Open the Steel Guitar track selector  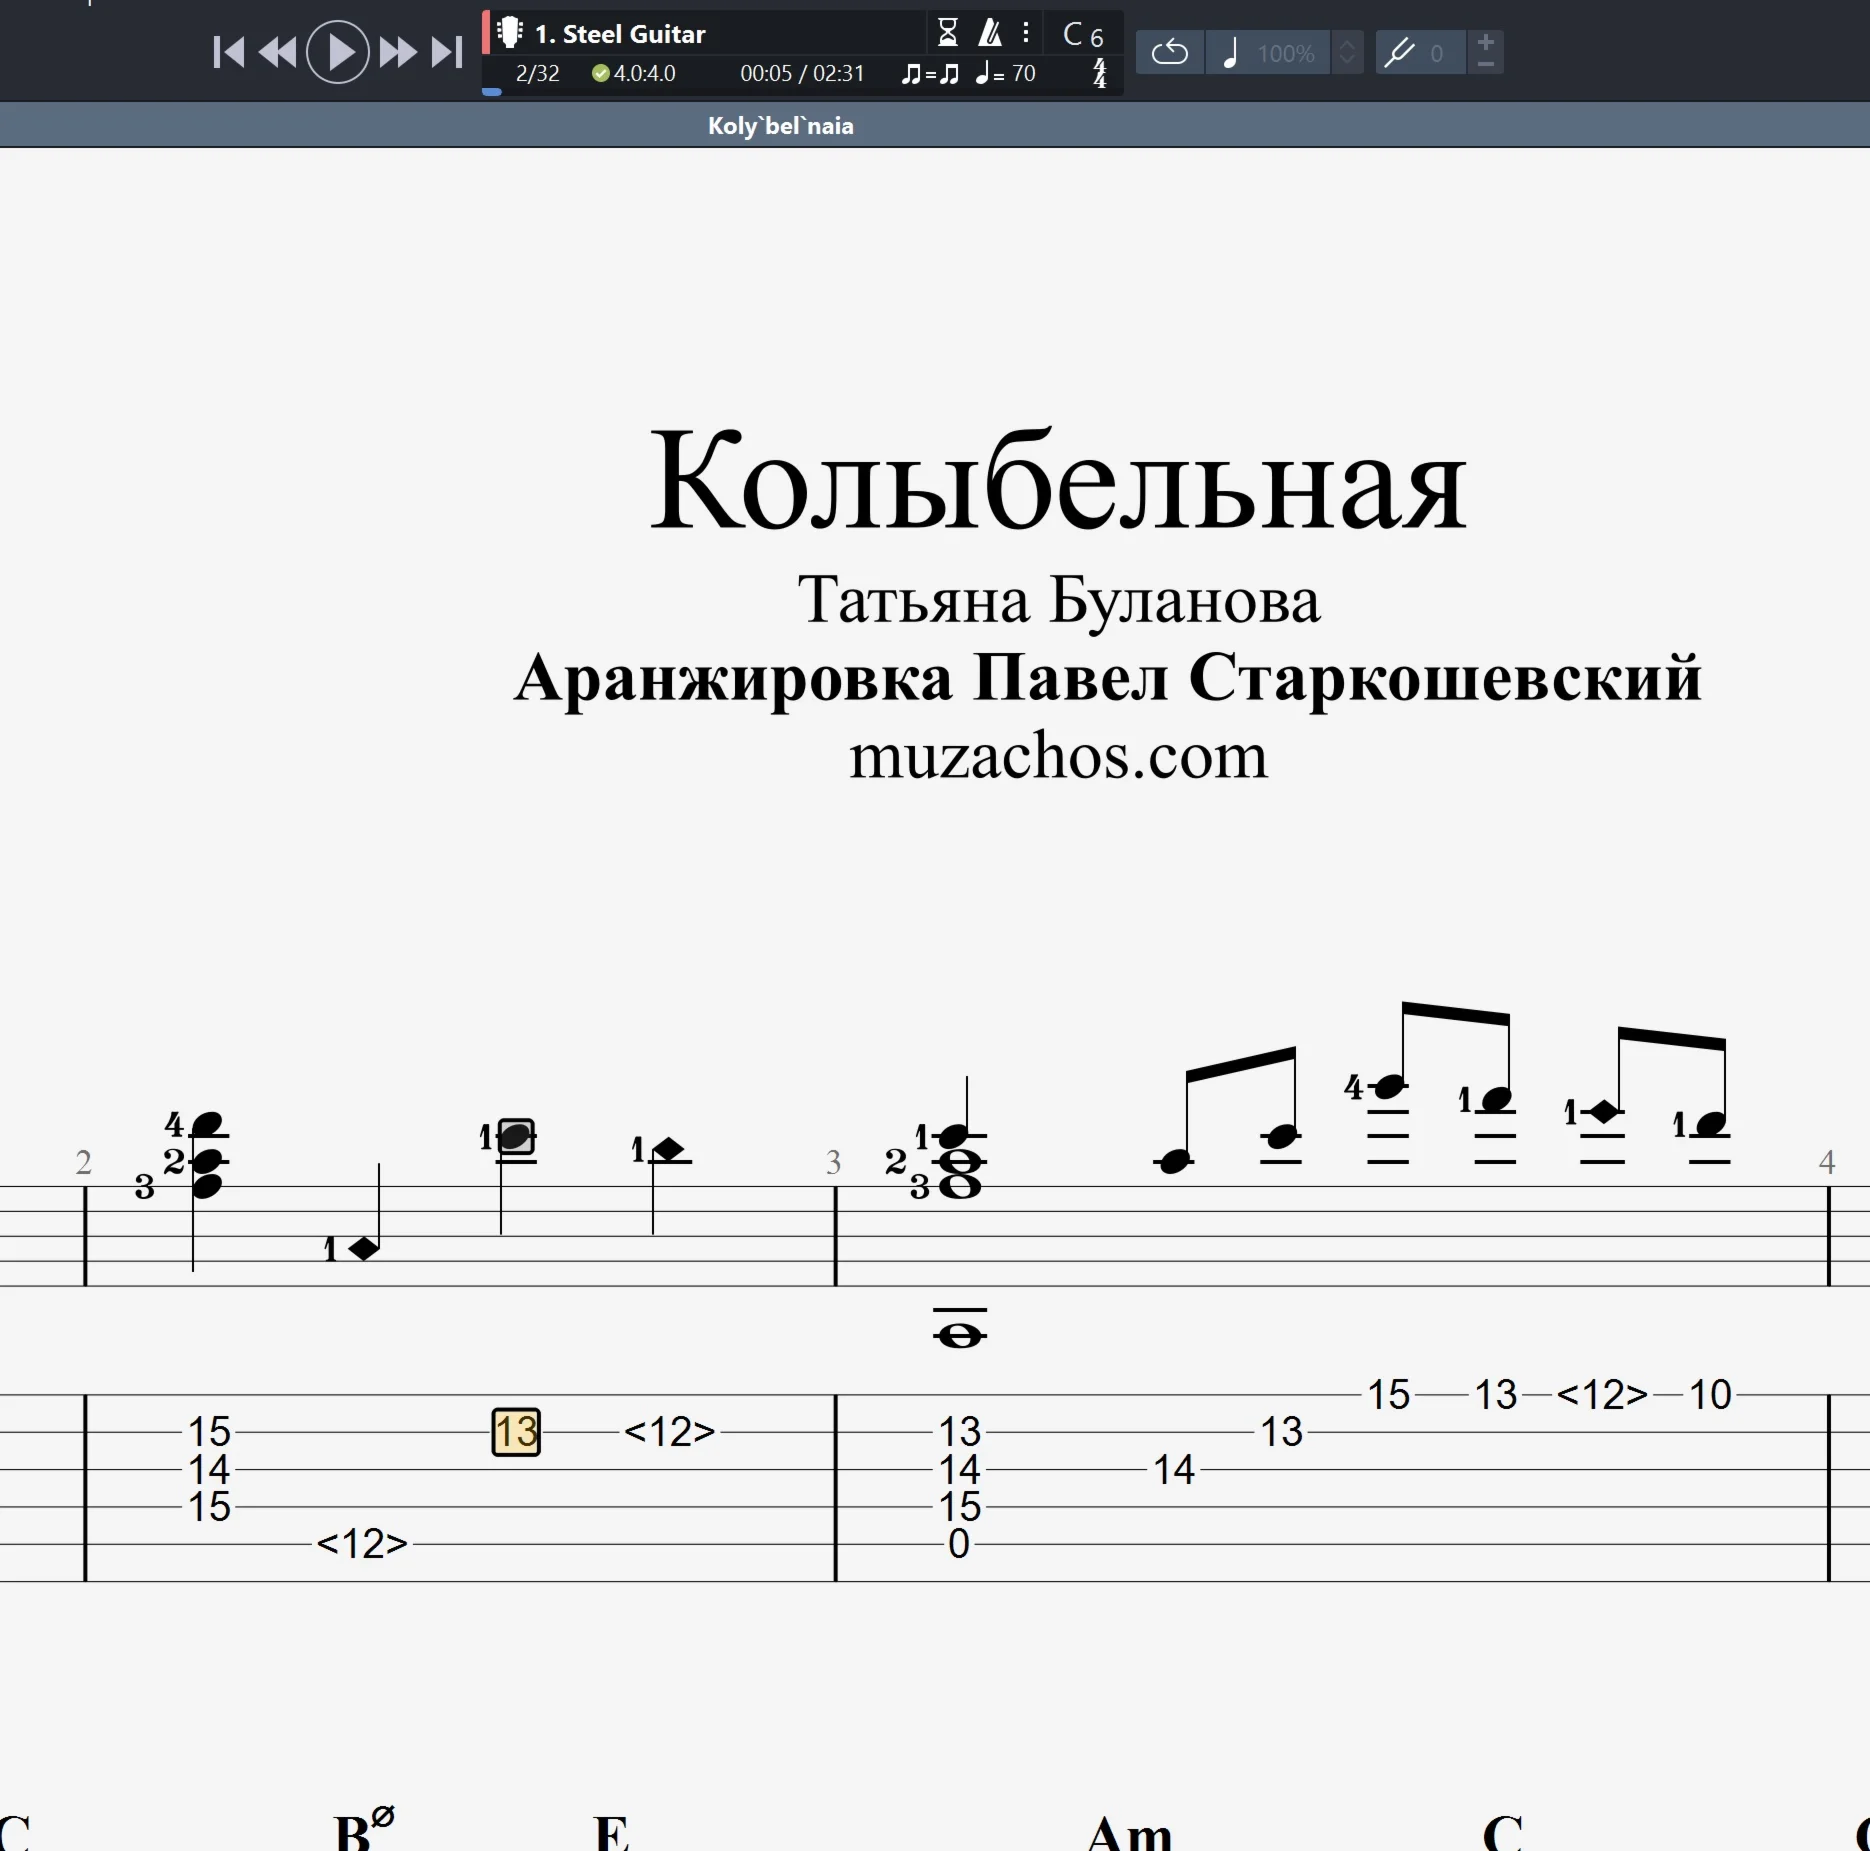click(620, 34)
